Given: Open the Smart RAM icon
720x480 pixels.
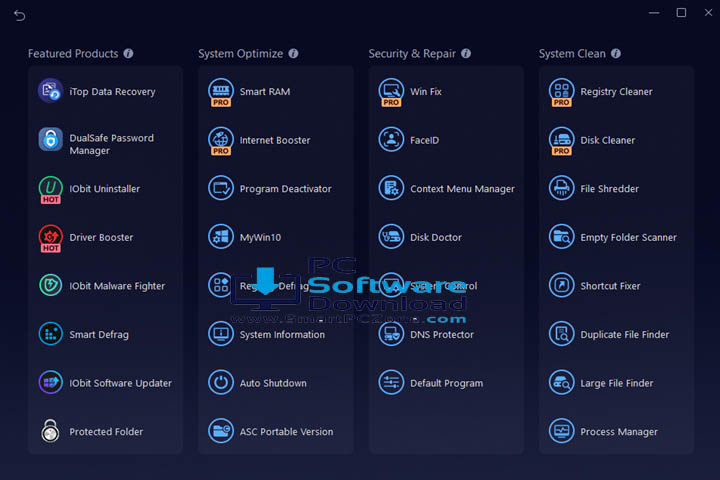Looking at the screenshot, I should point(221,92).
